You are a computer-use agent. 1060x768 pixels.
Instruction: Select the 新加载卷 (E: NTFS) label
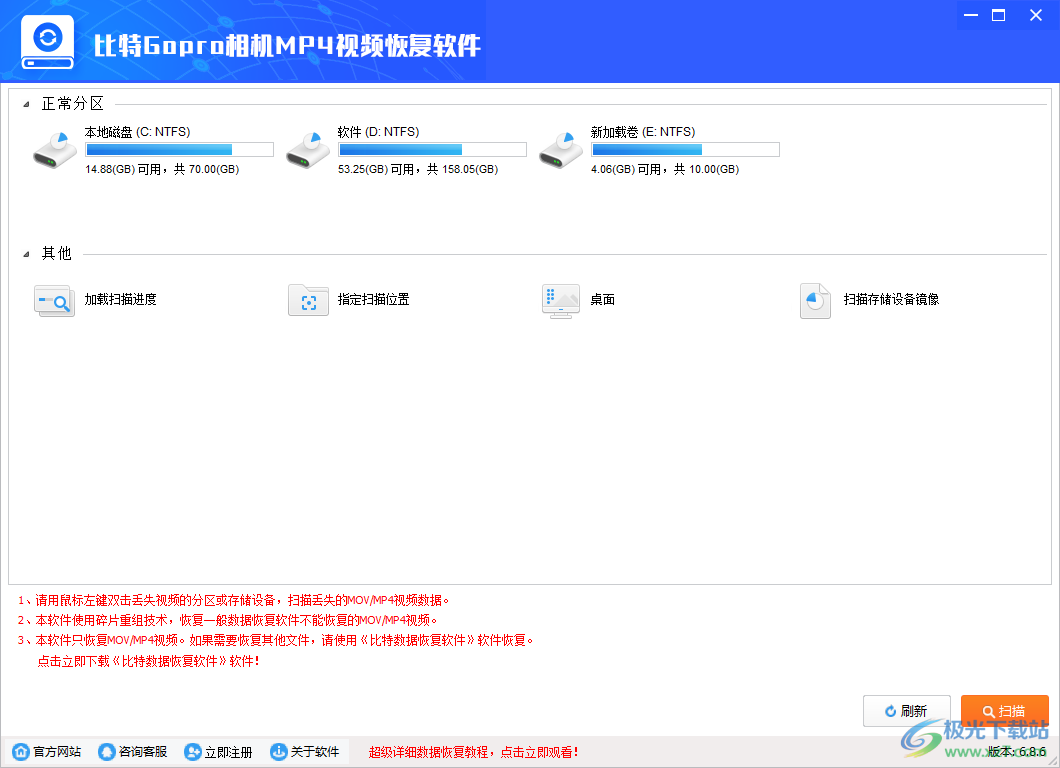click(643, 132)
